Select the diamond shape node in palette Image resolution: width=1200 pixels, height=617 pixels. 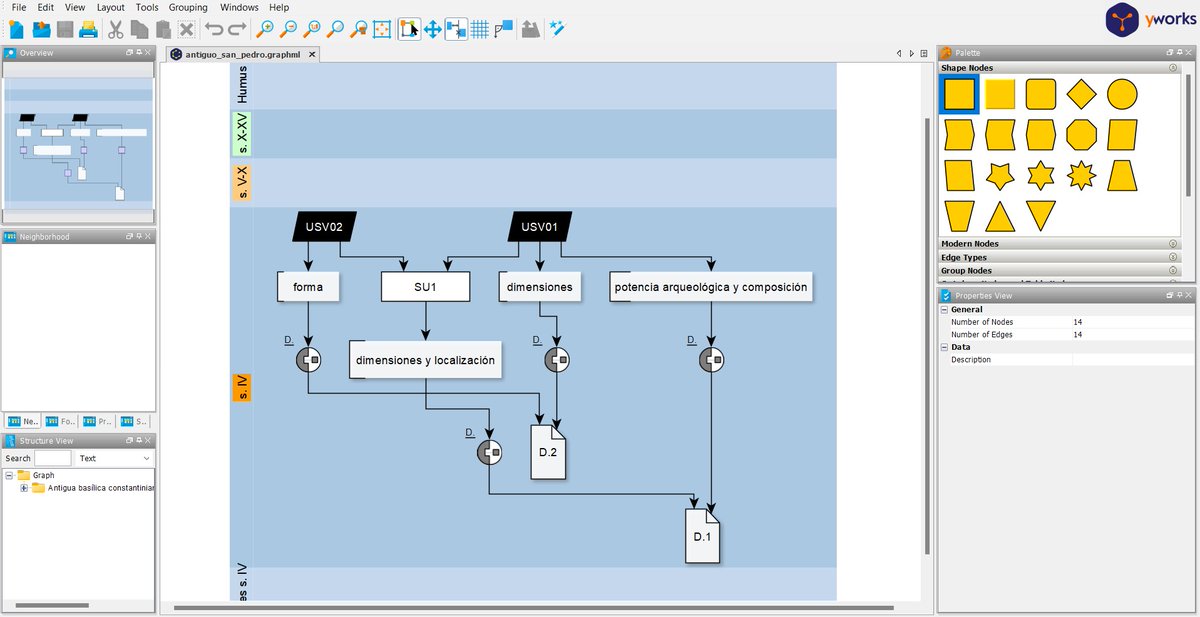click(1082, 94)
